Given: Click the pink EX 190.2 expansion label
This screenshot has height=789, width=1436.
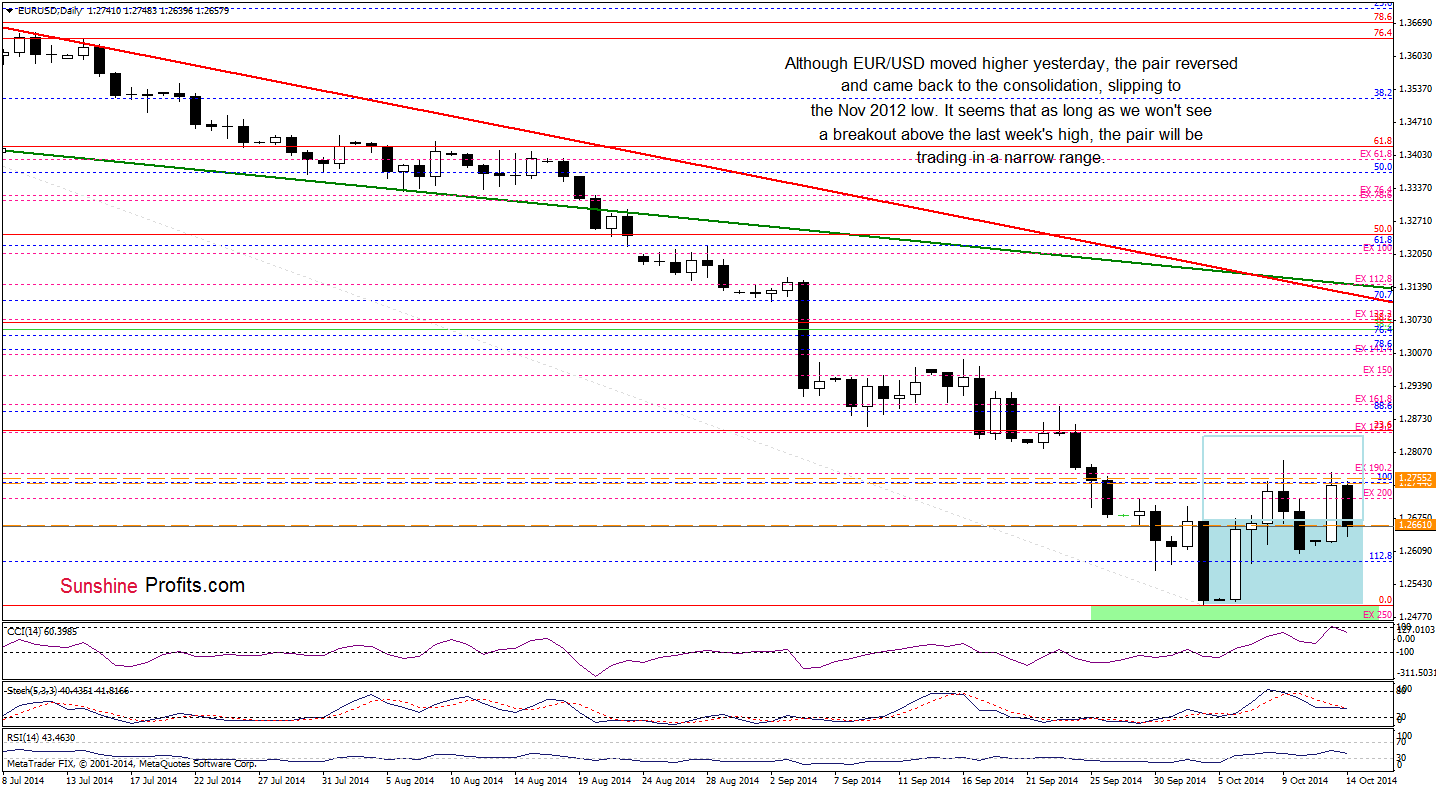Looking at the screenshot, I should pos(1373,468).
